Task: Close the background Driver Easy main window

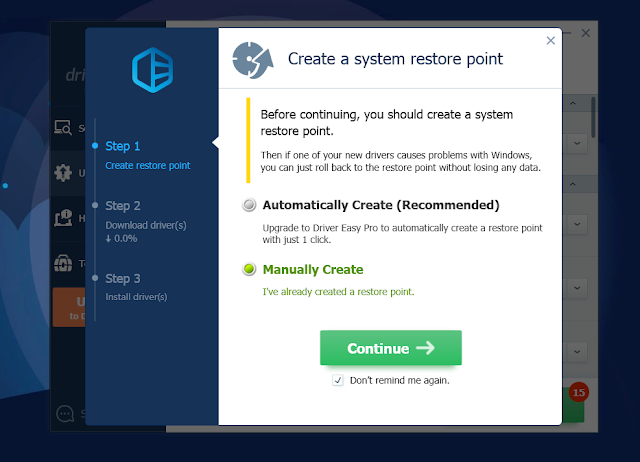Action: tap(586, 33)
